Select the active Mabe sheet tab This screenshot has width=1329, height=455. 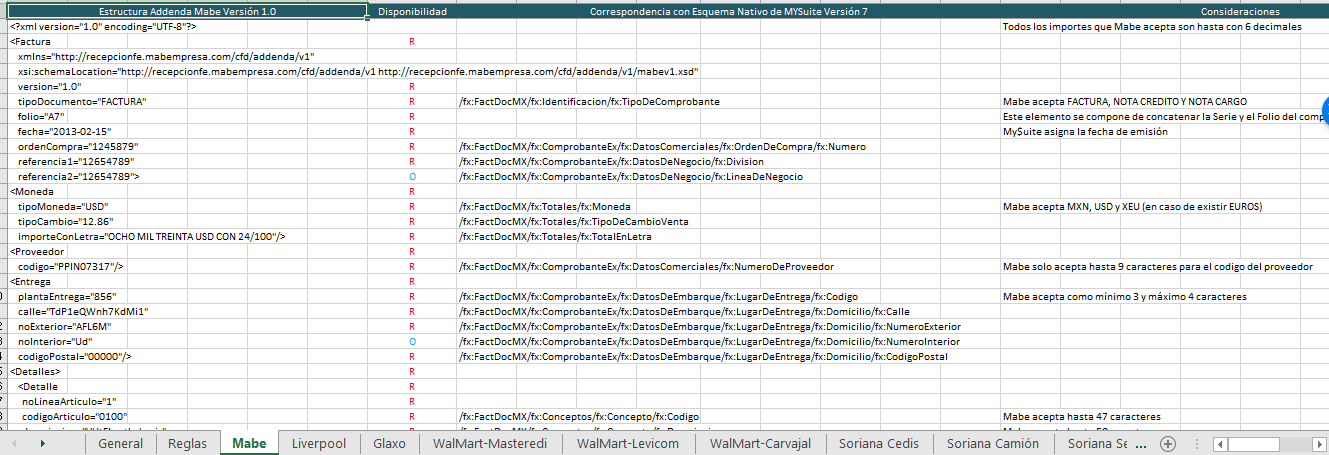pos(249,443)
